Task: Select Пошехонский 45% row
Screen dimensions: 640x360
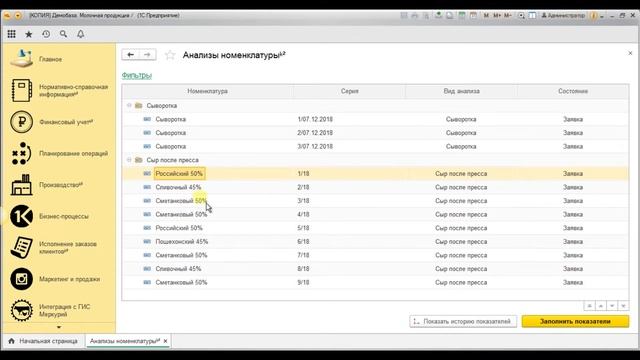Action: click(x=375, y=241)
